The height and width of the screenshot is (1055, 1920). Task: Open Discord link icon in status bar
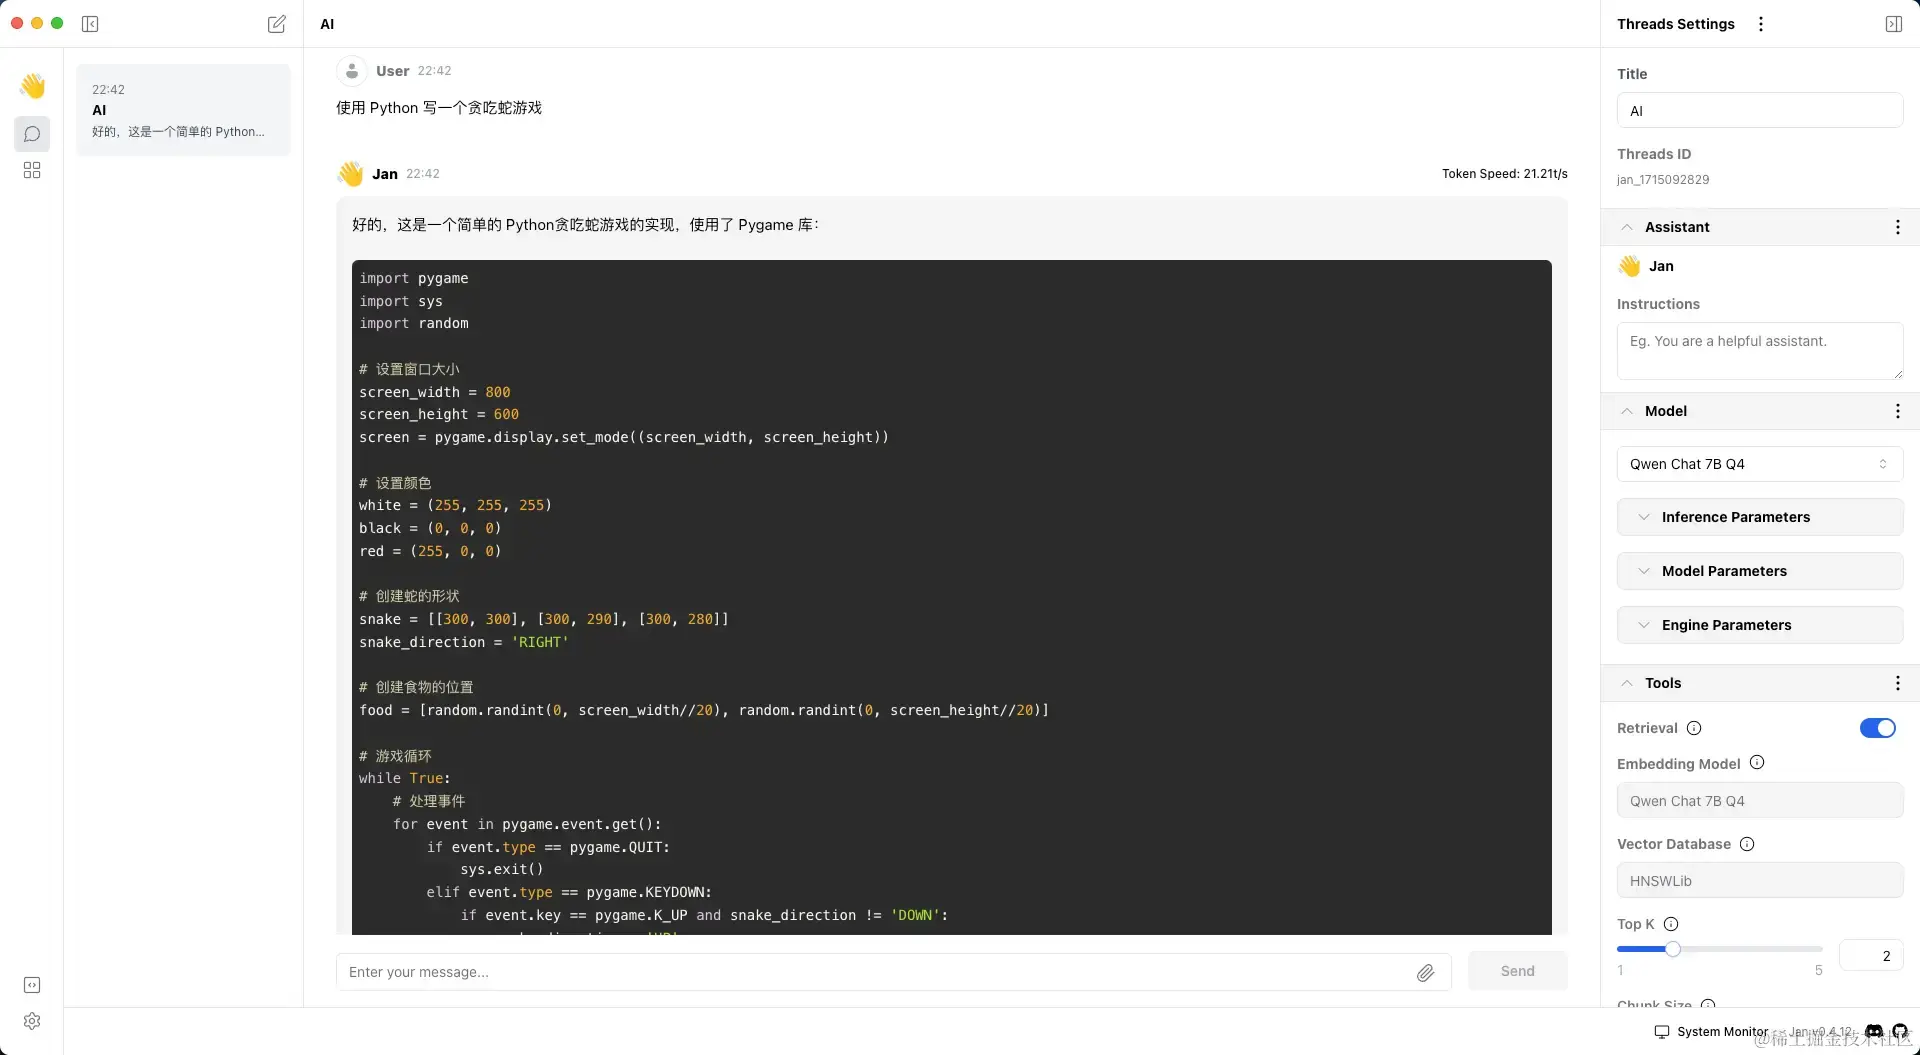pyautogui.click(x=1874, y=1031)
